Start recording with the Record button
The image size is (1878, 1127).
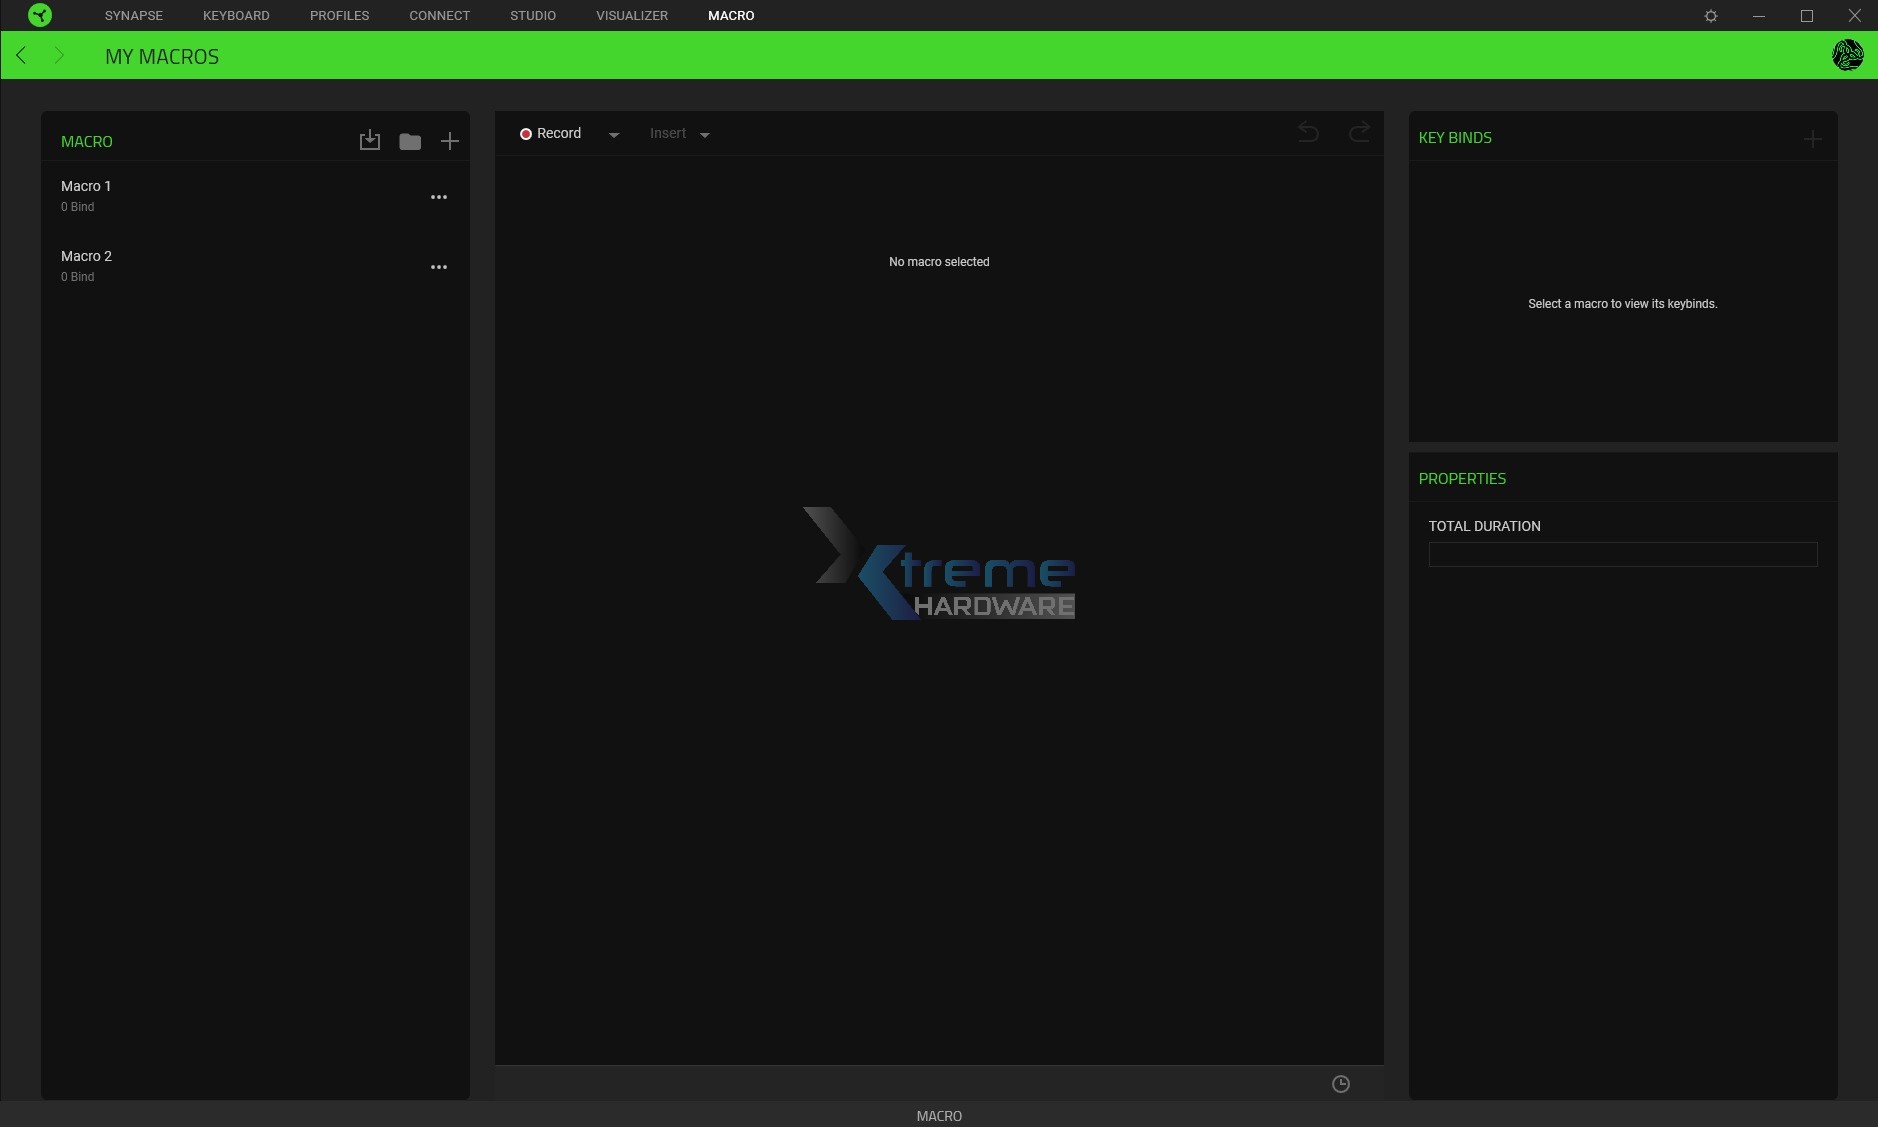(x=551, y=134)
